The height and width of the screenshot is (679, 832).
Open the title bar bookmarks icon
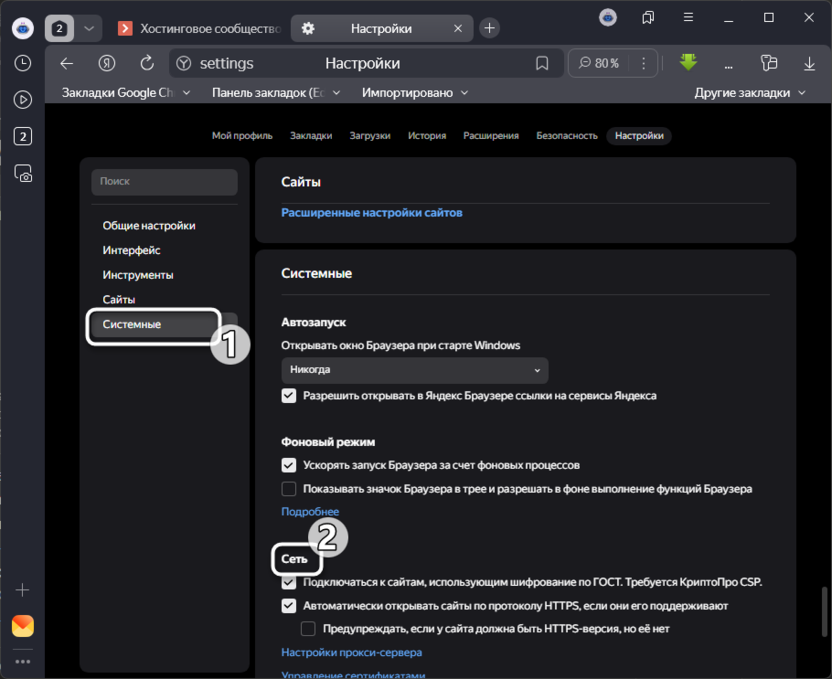click(x=648, y=18)
